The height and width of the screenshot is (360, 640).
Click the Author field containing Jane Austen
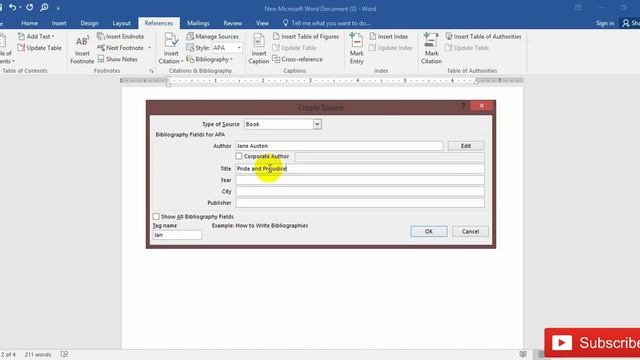coord(339,146)
